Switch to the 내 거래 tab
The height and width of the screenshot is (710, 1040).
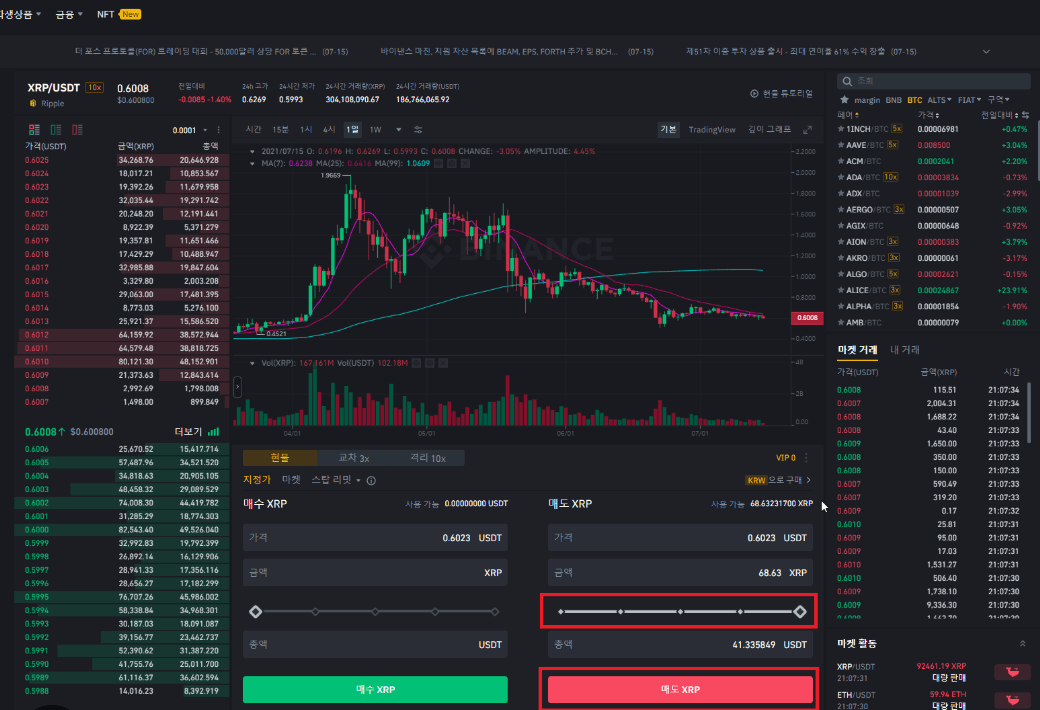click(x=905, y=350)
